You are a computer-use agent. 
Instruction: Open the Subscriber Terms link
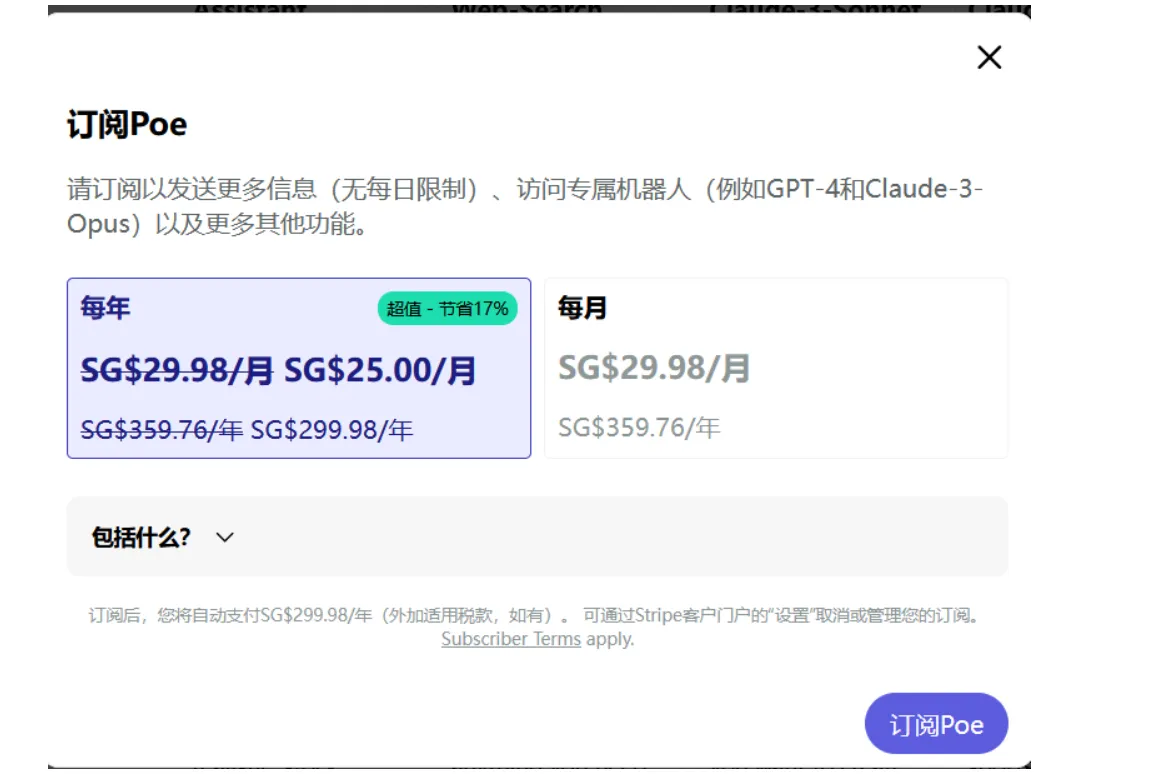(x=510, y=639)
